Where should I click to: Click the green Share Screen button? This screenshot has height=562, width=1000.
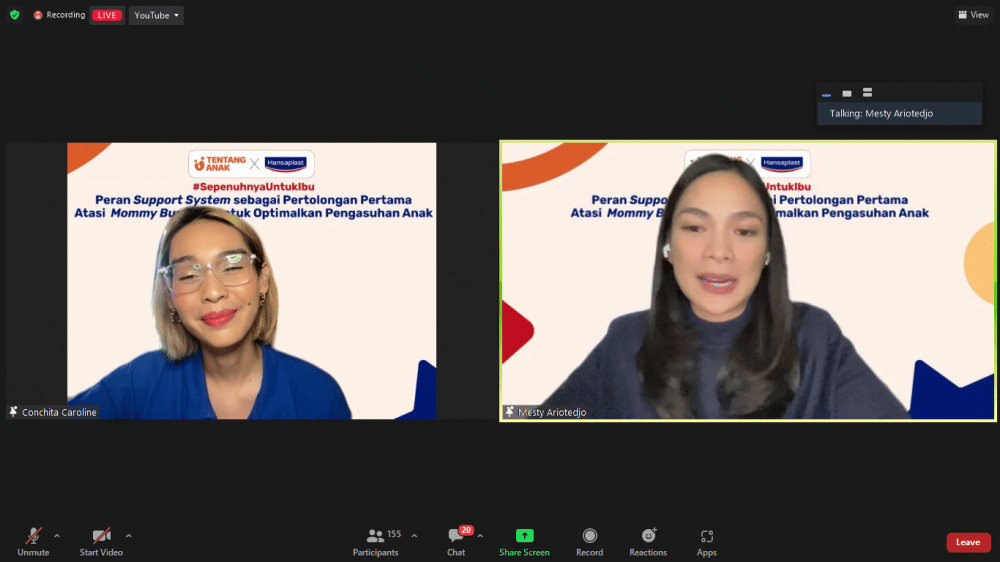click(524, 542)
